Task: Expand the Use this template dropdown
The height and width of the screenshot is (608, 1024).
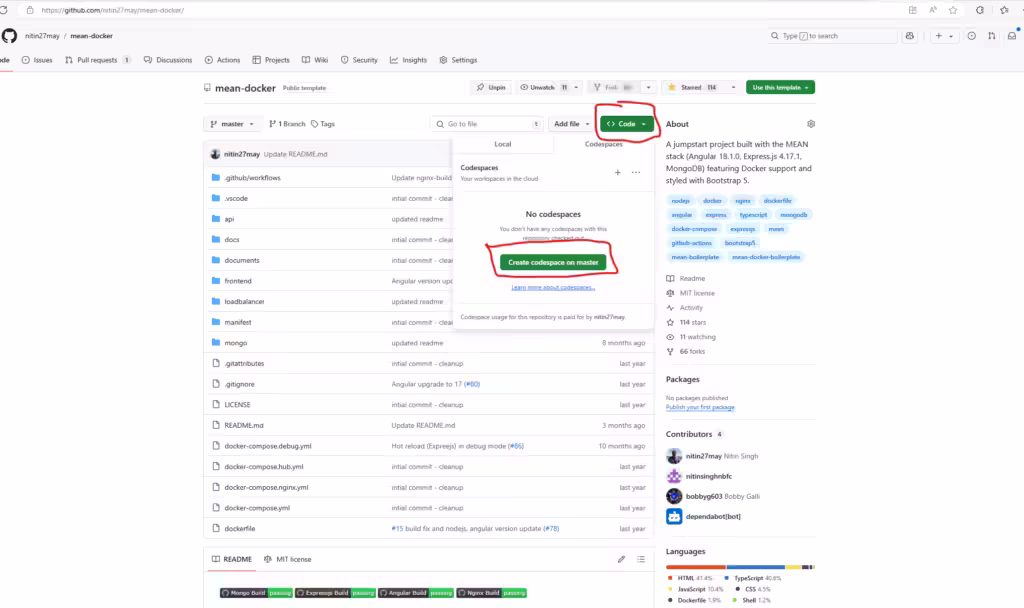Action: [x=780, y=87]
